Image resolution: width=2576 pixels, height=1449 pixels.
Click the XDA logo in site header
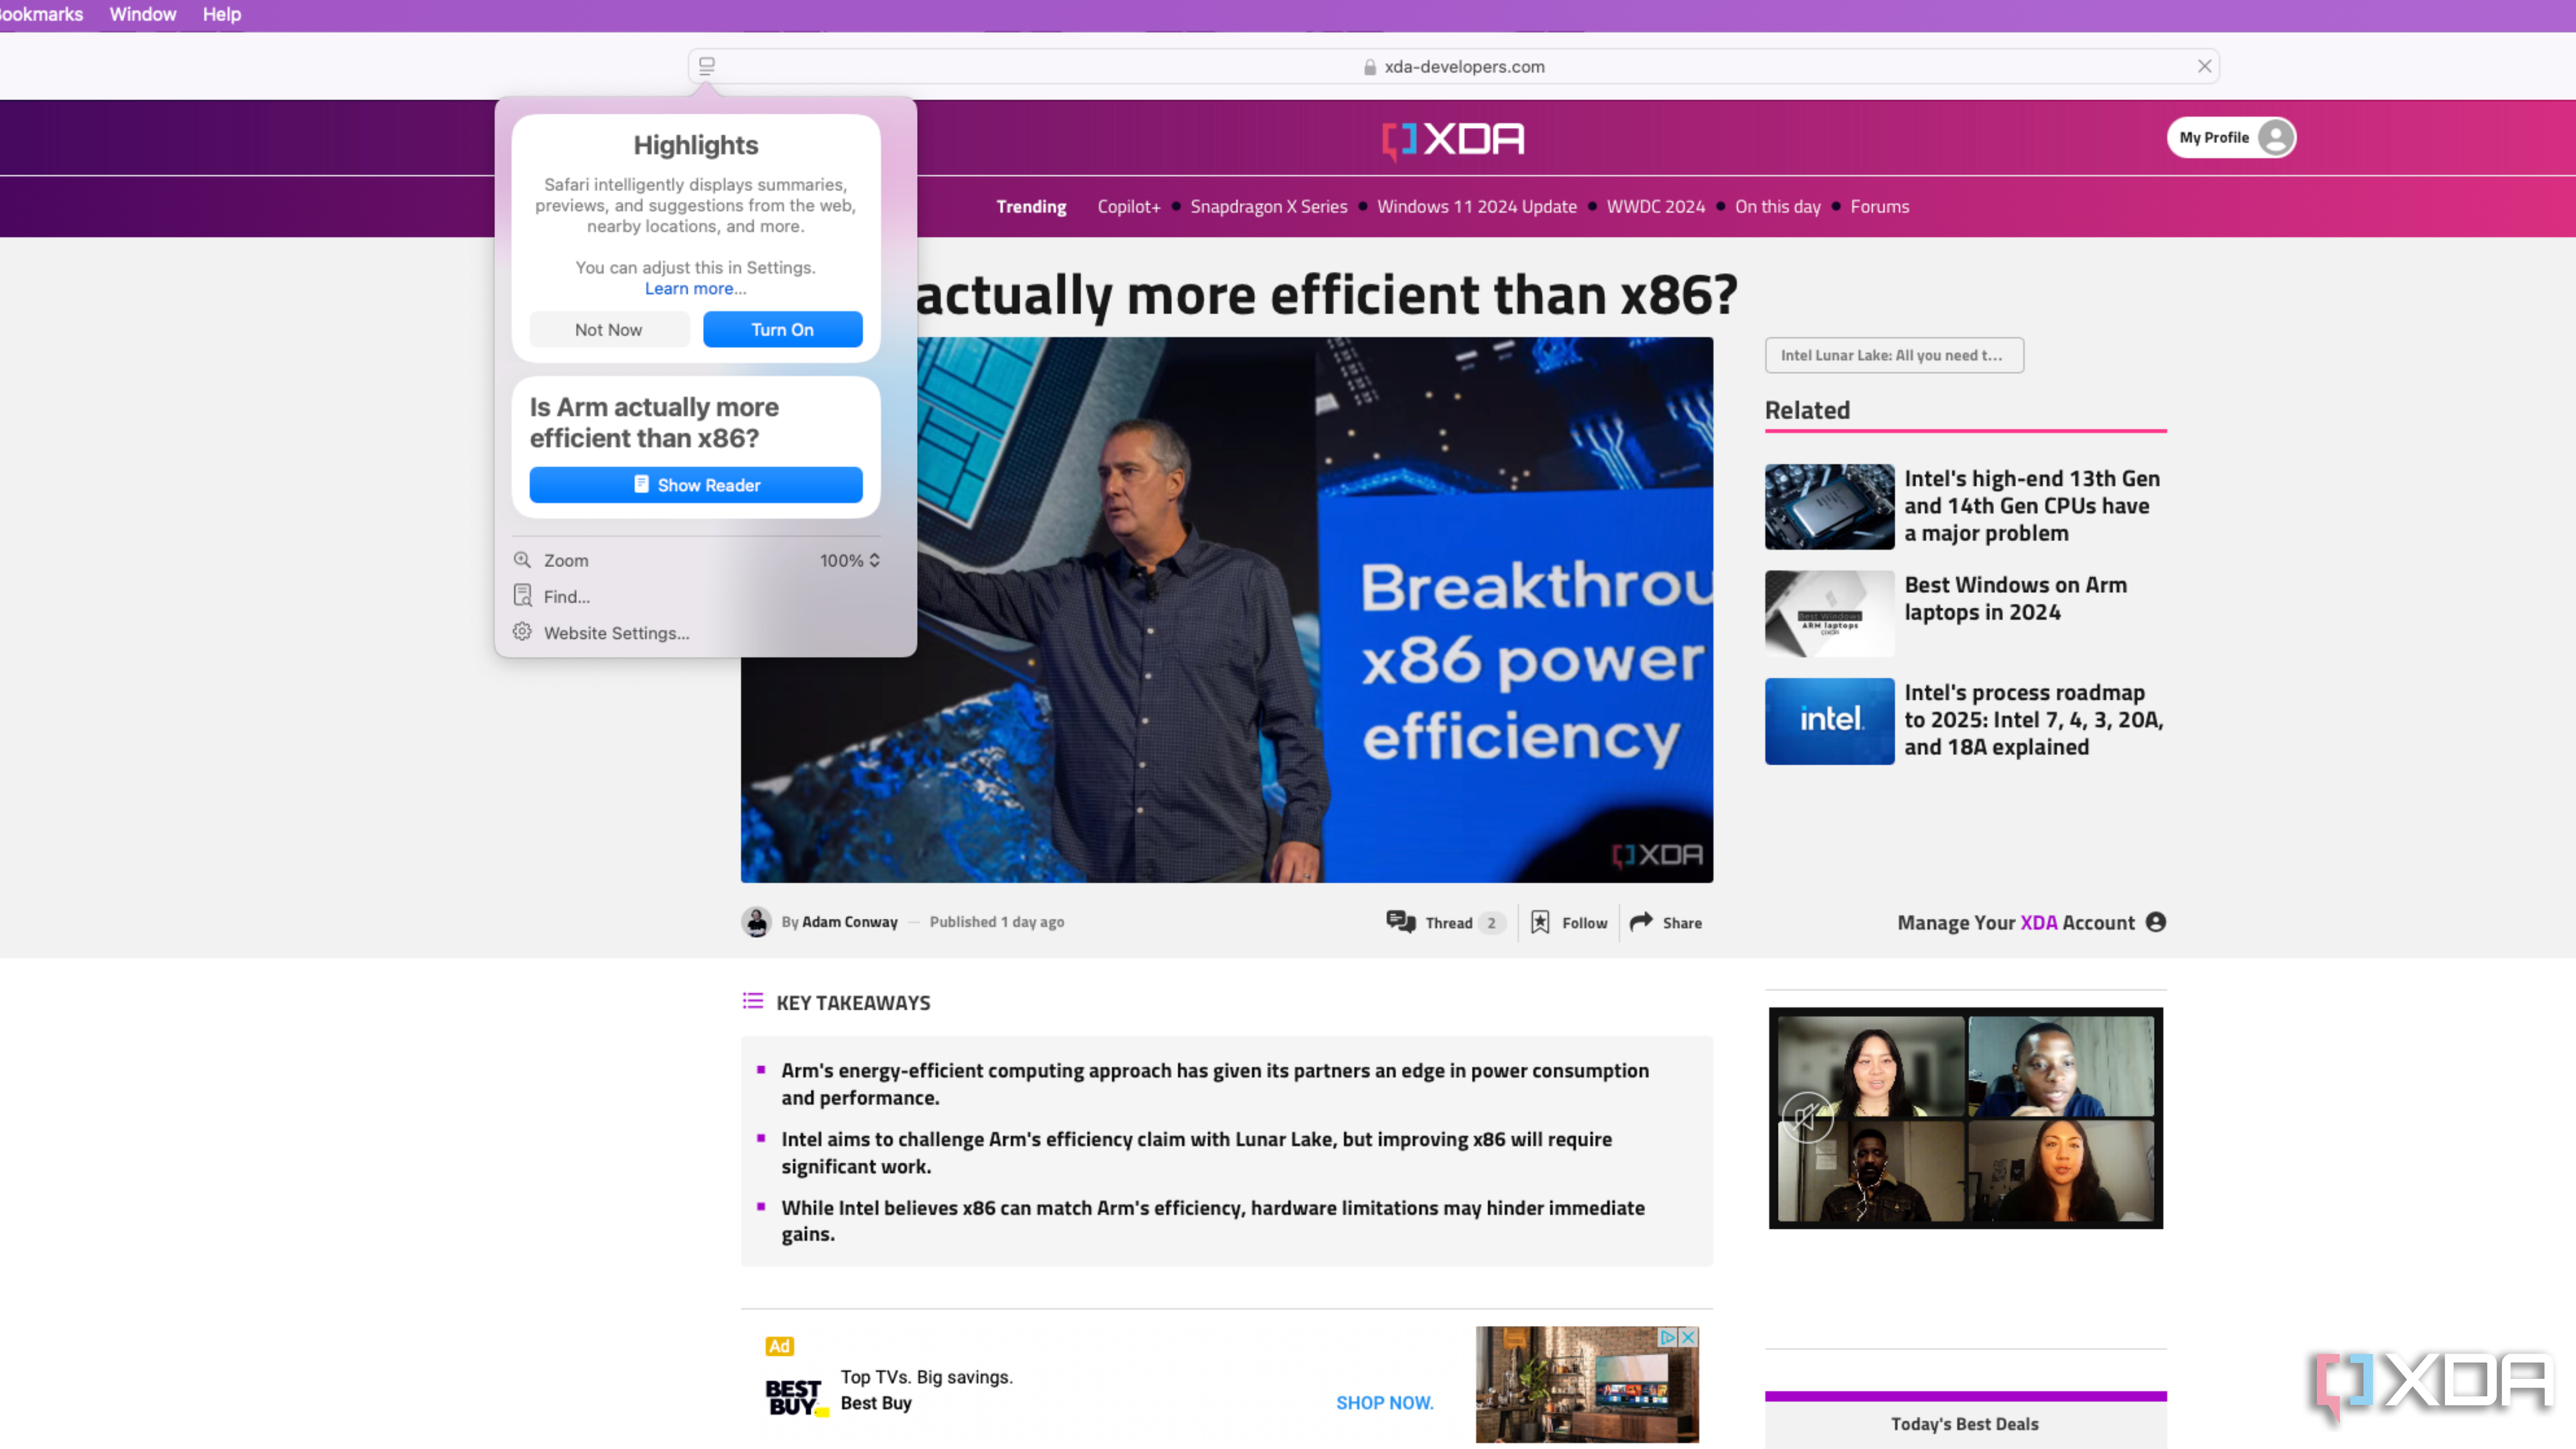coord(1453,139)
